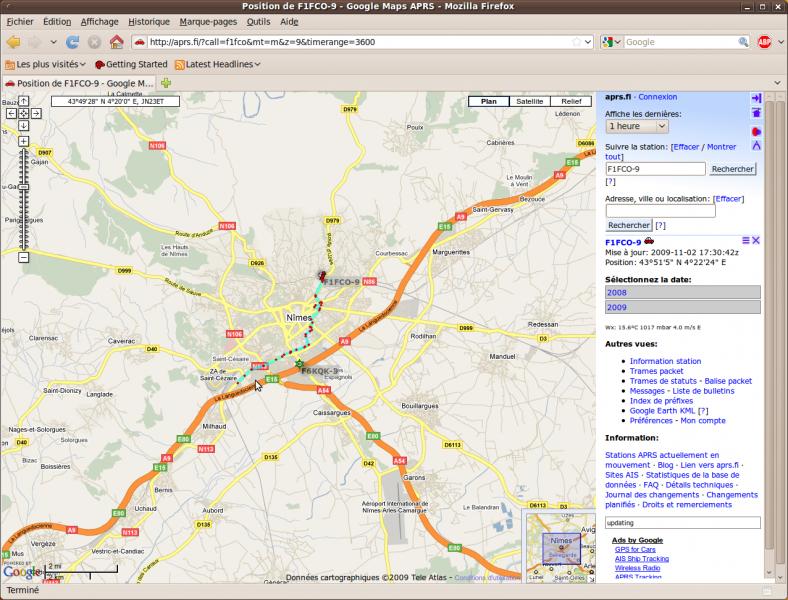
Task: Click Rechercher button below address field
Action: pos(629,226)
